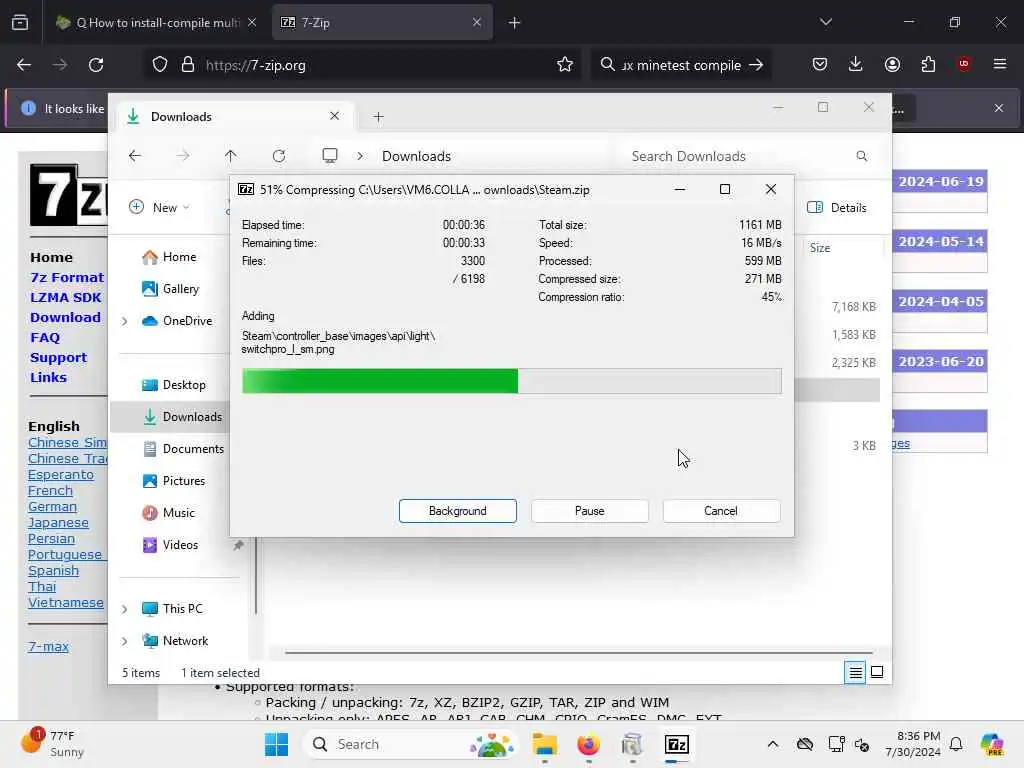Refresh the Downloads folder
The width and height of the screenshot is (1024, 768).
click(279, 156)
